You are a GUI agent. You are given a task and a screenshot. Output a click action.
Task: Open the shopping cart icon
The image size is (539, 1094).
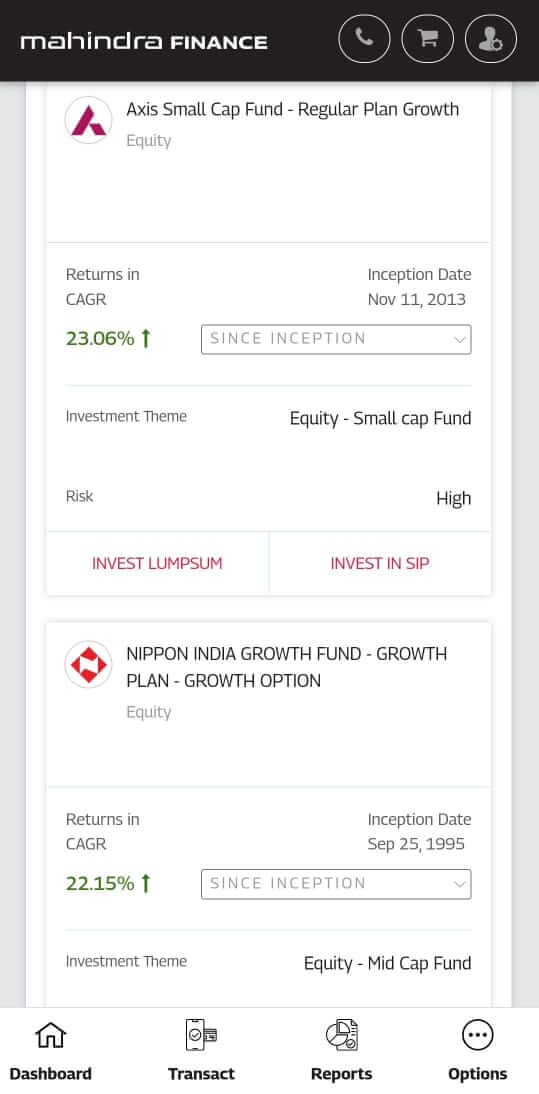click(x=427, y=39)
